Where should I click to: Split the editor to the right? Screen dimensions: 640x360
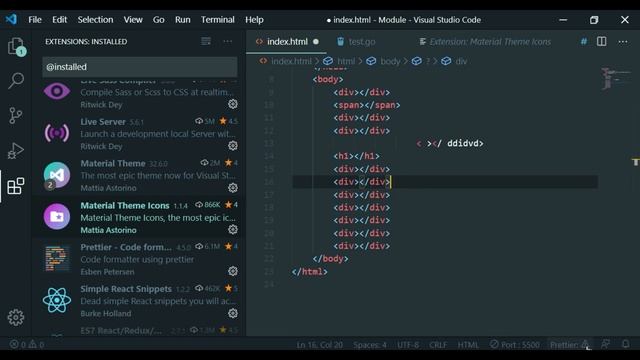602,41
